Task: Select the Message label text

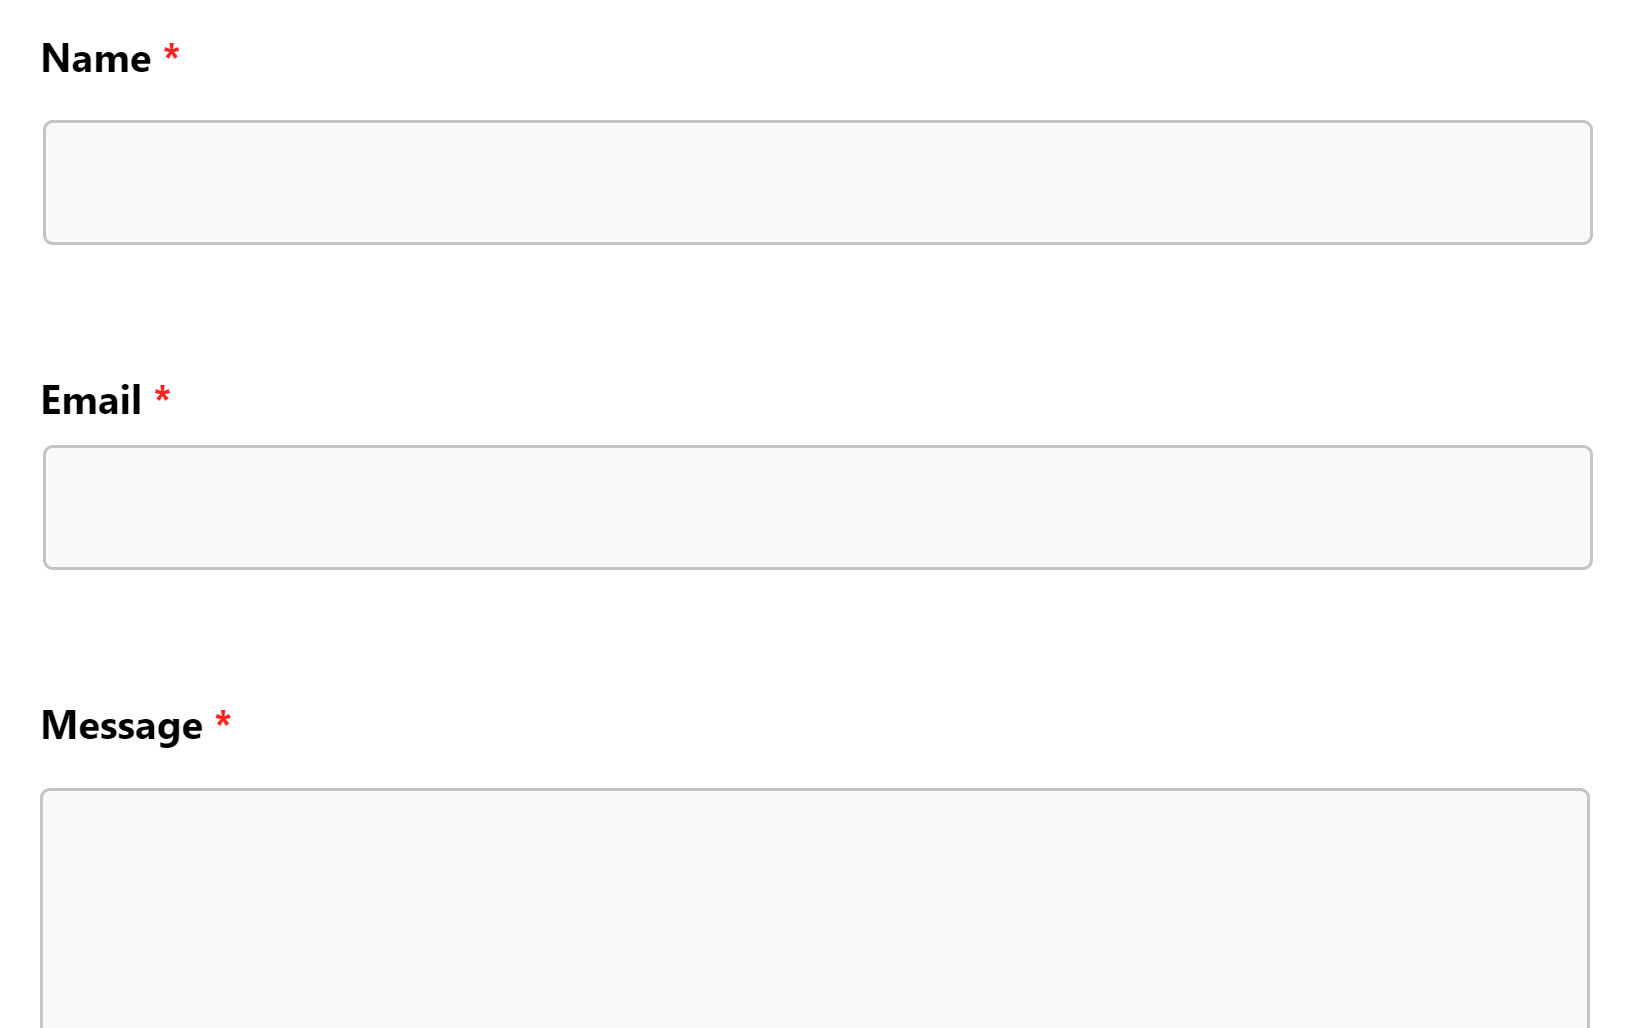Action: [x=122, y=725]
